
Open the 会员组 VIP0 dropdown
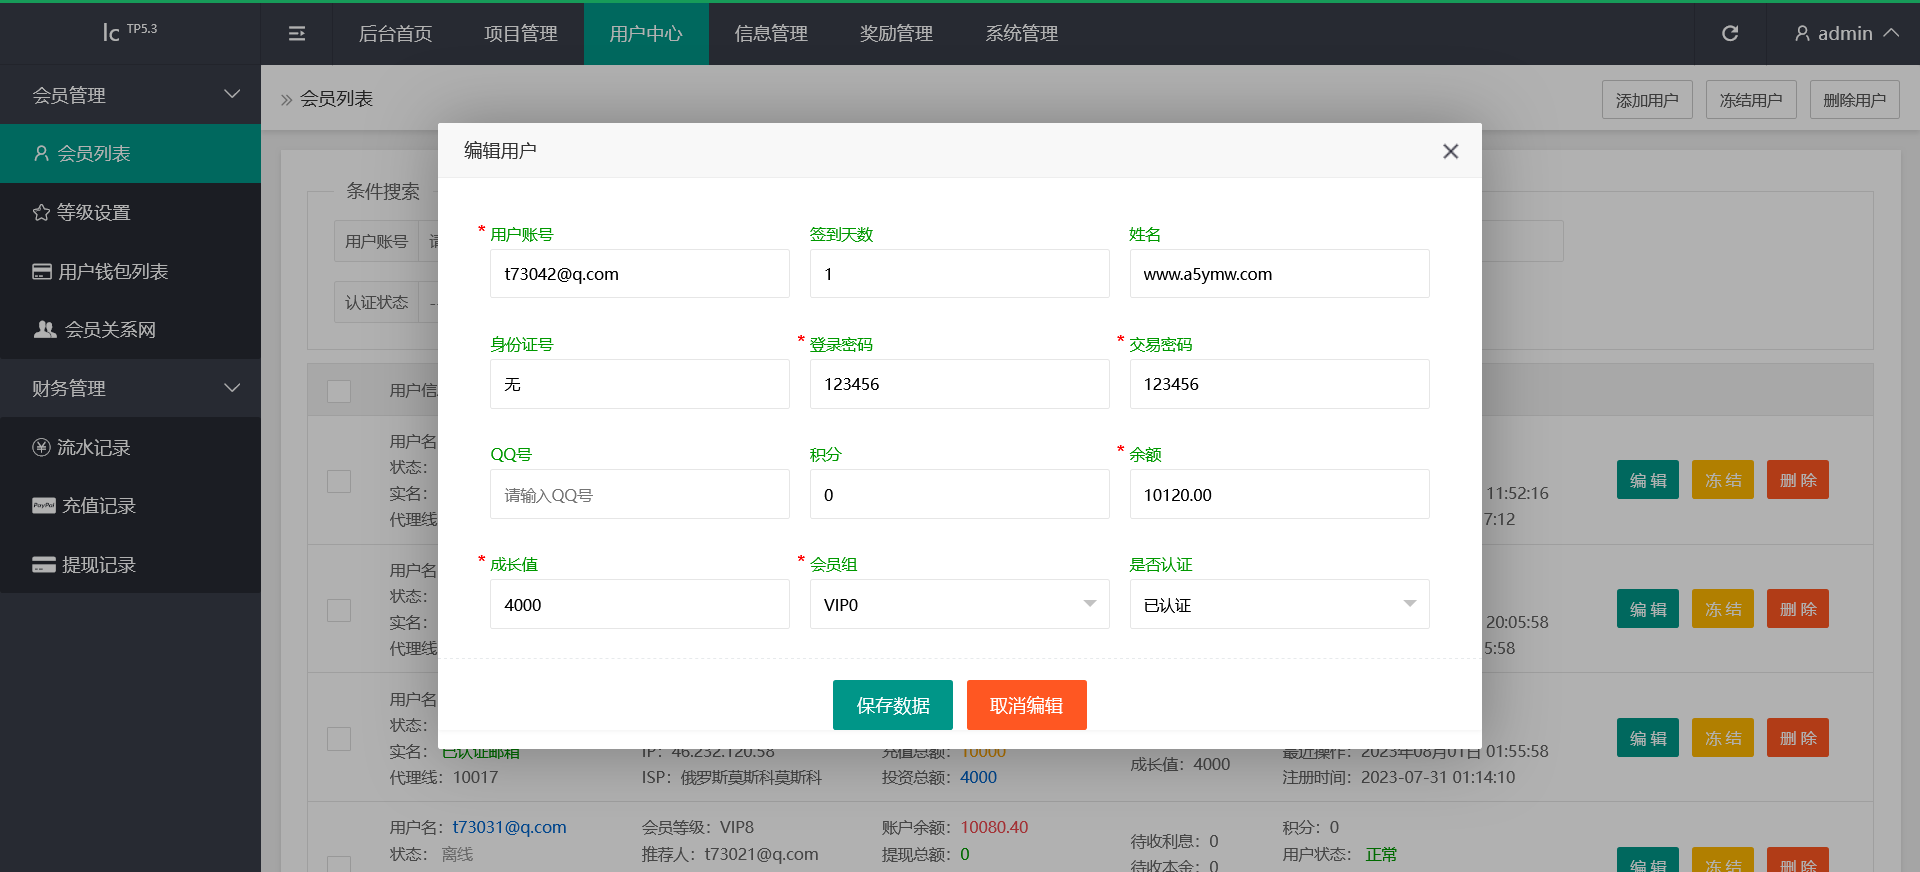tap(959, 604)
